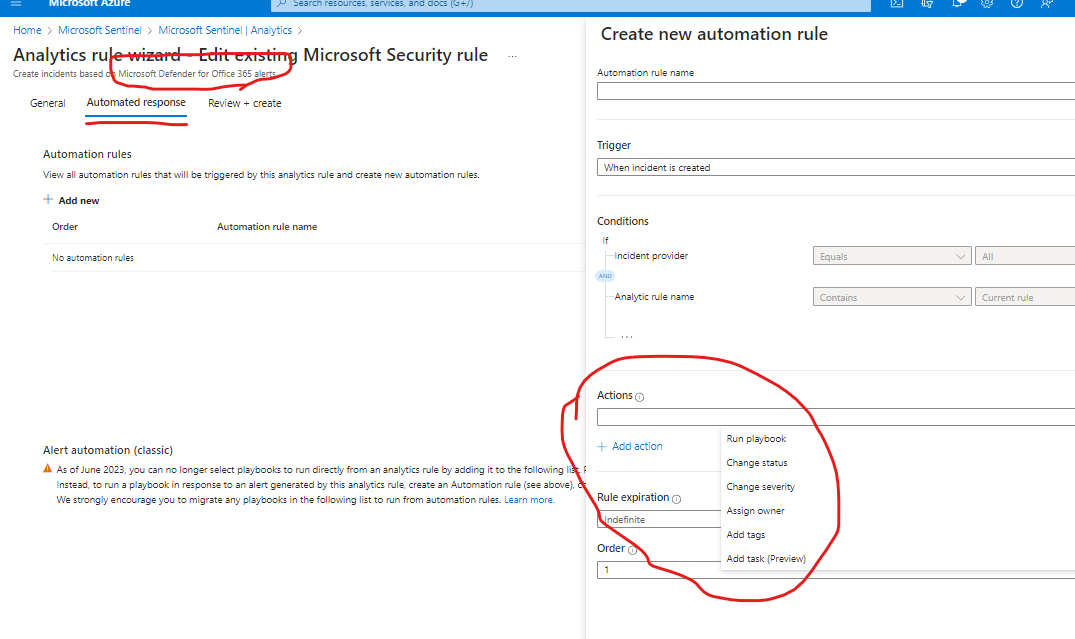Open the Analytic rule name Contains dropdown
The image size is (1075, 639).
[x=892, y=298]
